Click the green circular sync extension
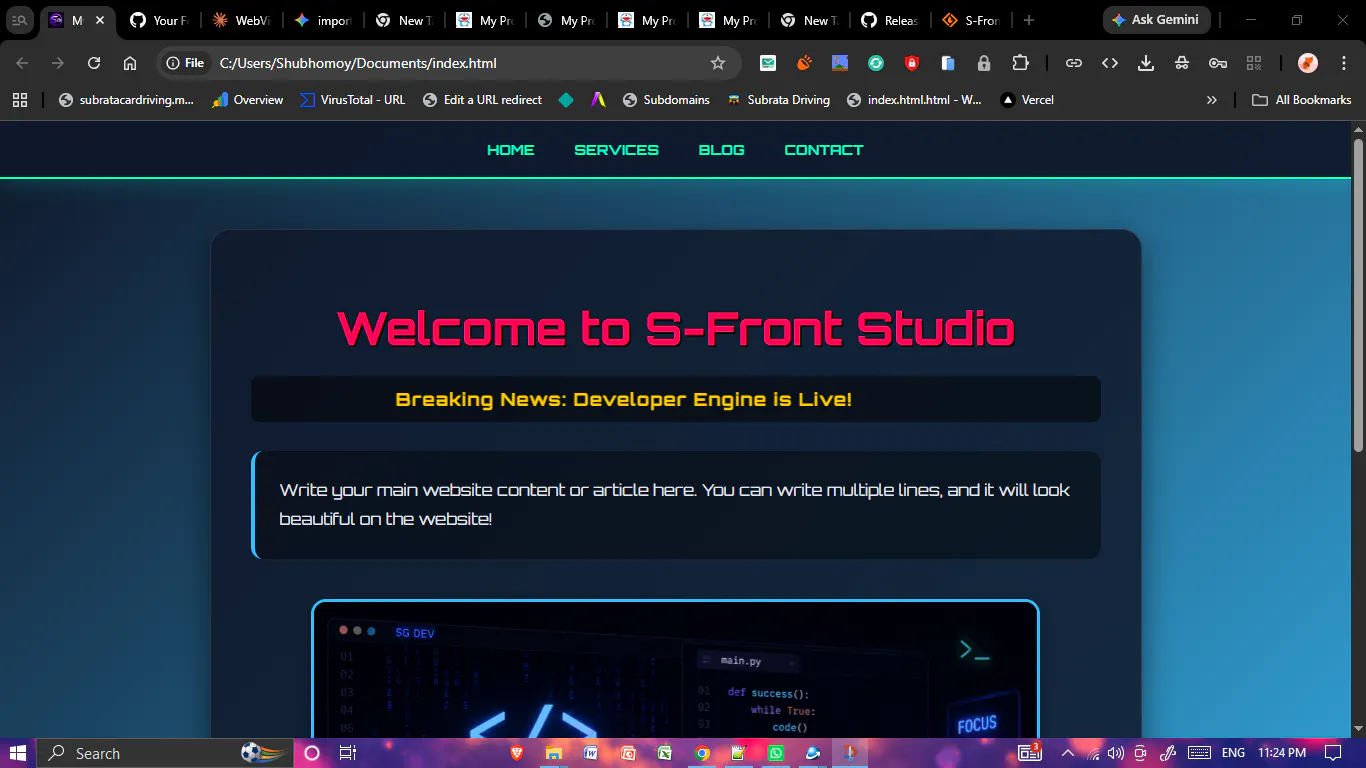This screenshot has width=1366, height=768. [x=876, y=63]
